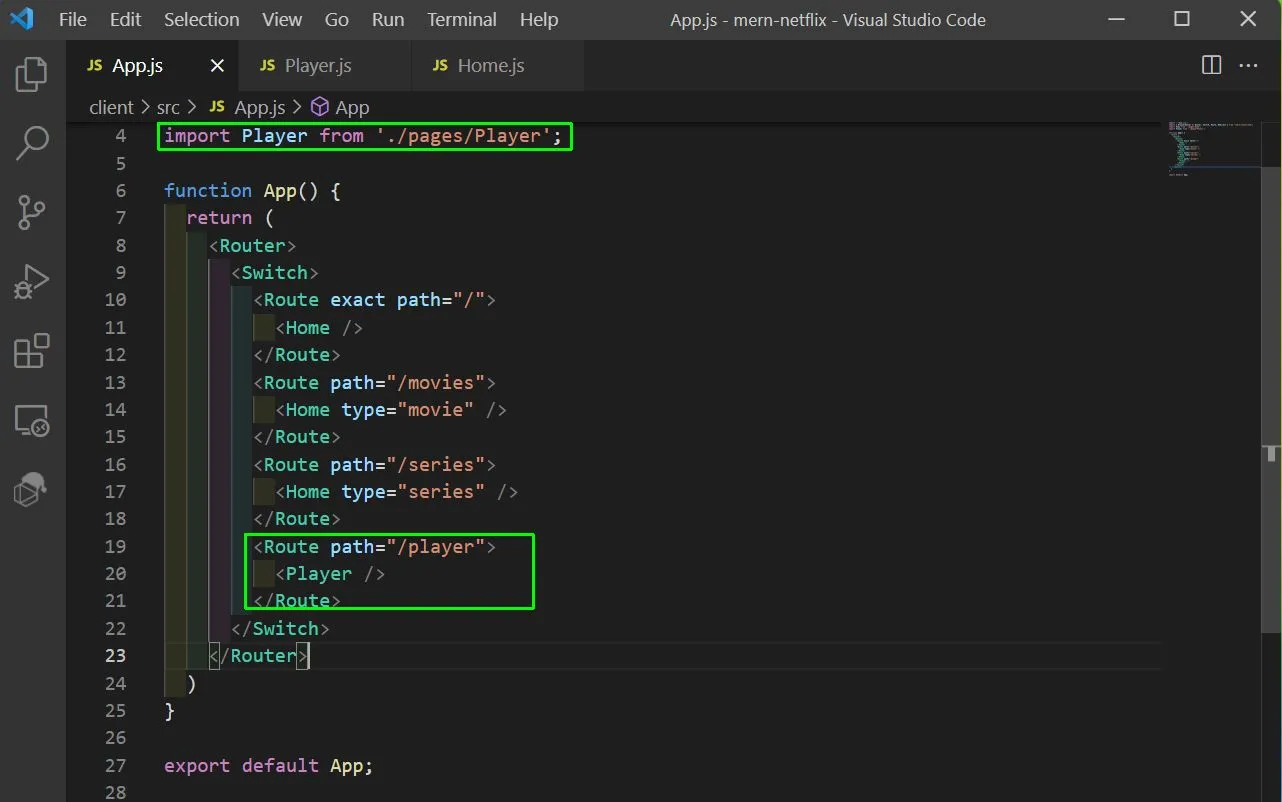Click the client breadcrumb segment
Screen dimensions: 1282x802
111,107
